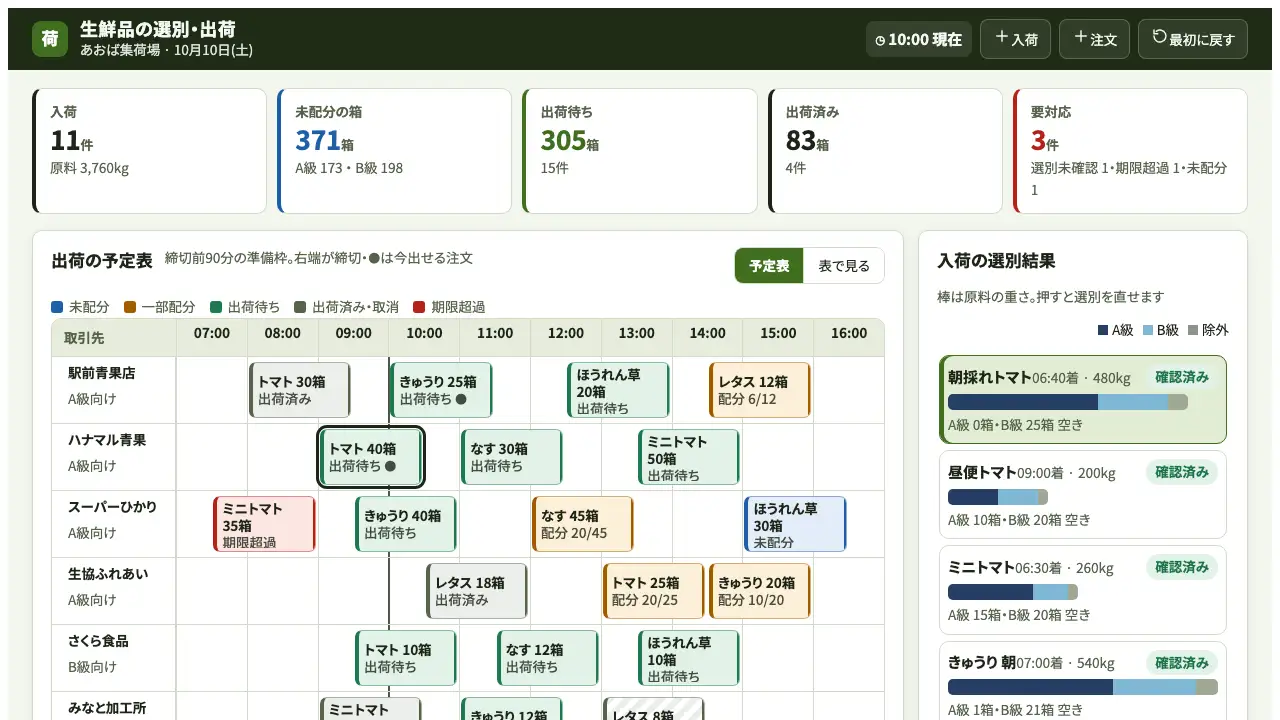Screen dimensions: 1280x720
Task: Click the 出荷済み・取消 gray legend swatch
Action: (300, 307)
